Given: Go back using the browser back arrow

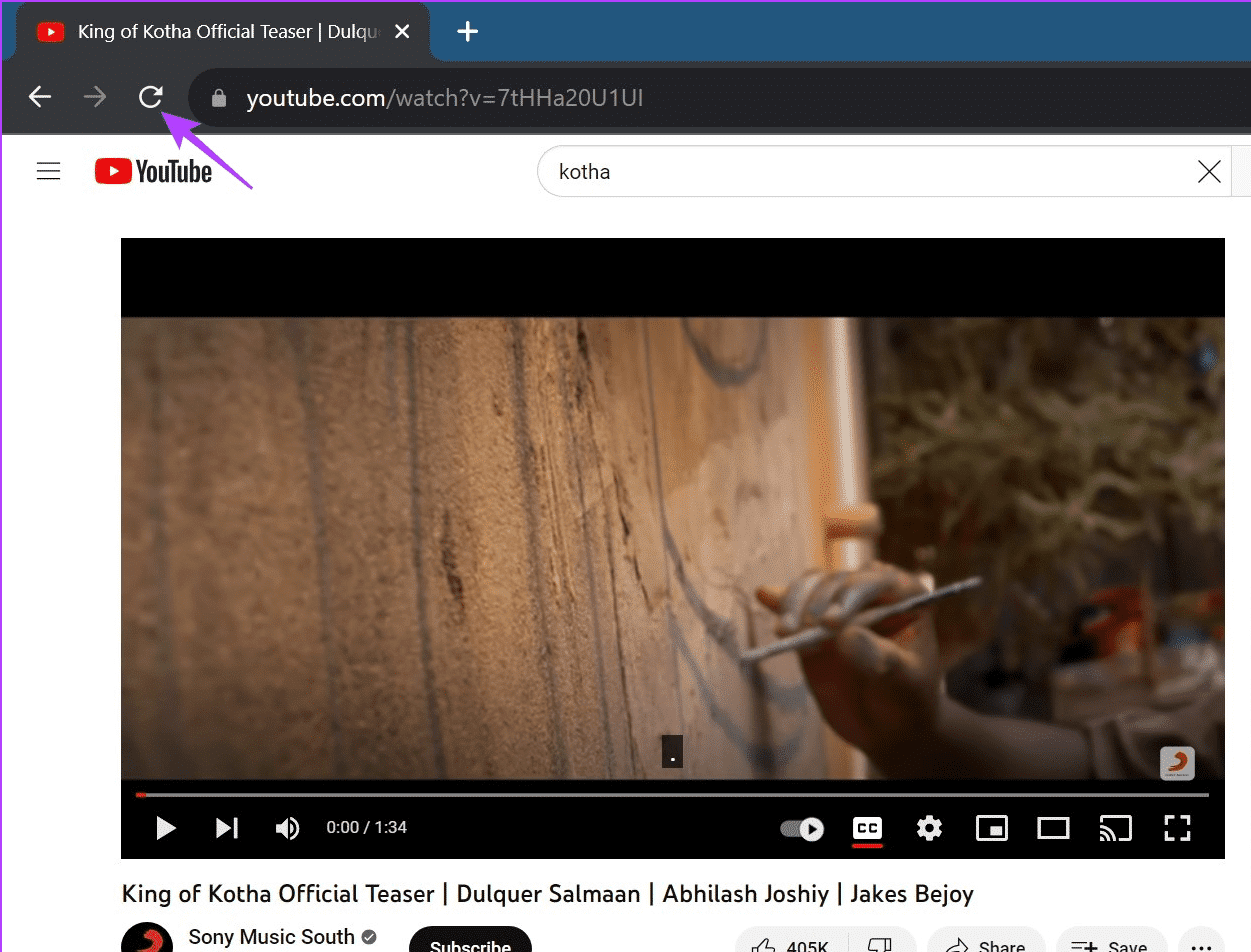Looking at the screenshot, I should tap(40, 97).
